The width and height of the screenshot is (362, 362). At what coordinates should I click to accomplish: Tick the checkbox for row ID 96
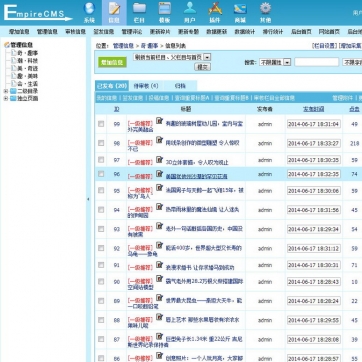point(101,174)
